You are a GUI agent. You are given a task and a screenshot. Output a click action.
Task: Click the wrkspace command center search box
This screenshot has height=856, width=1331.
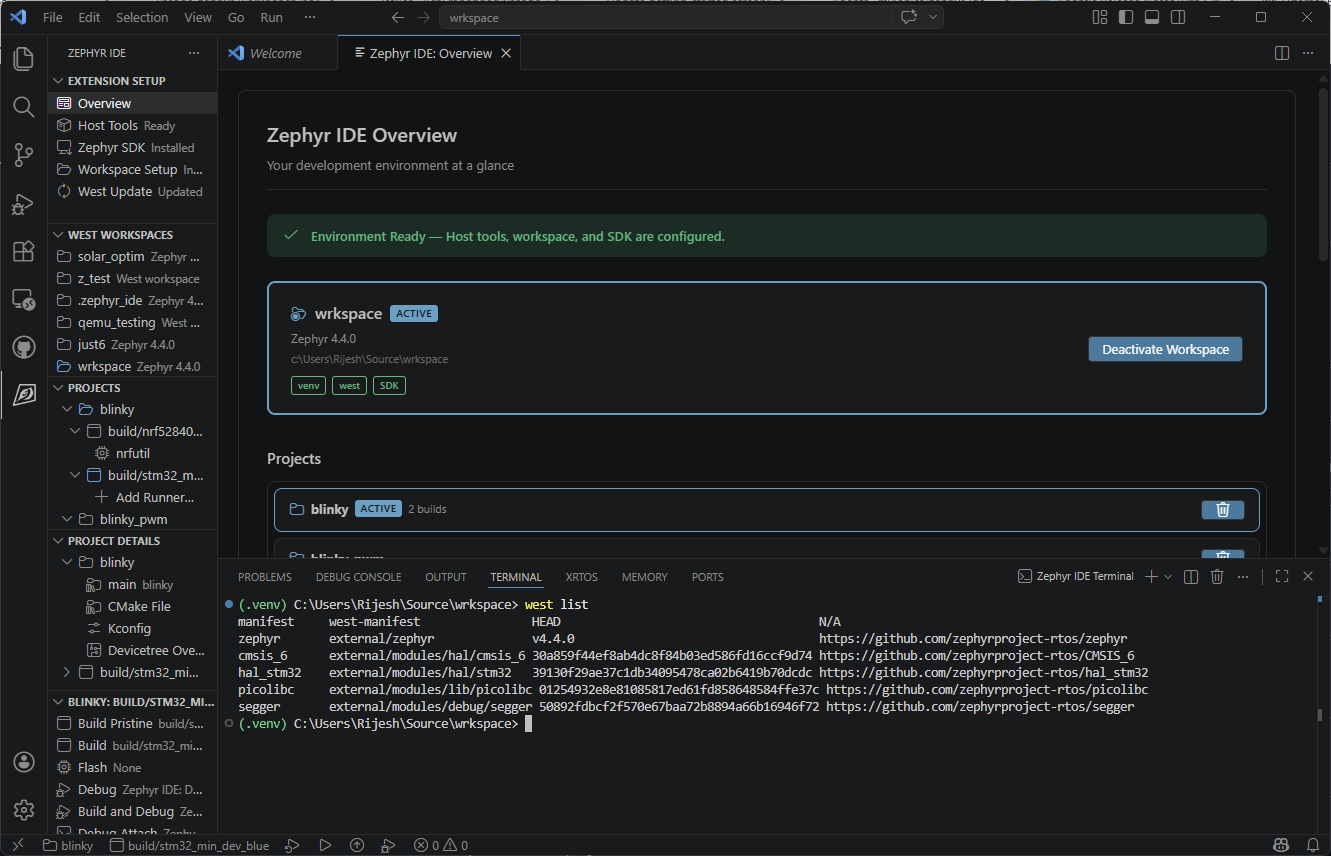click(665, 18)
